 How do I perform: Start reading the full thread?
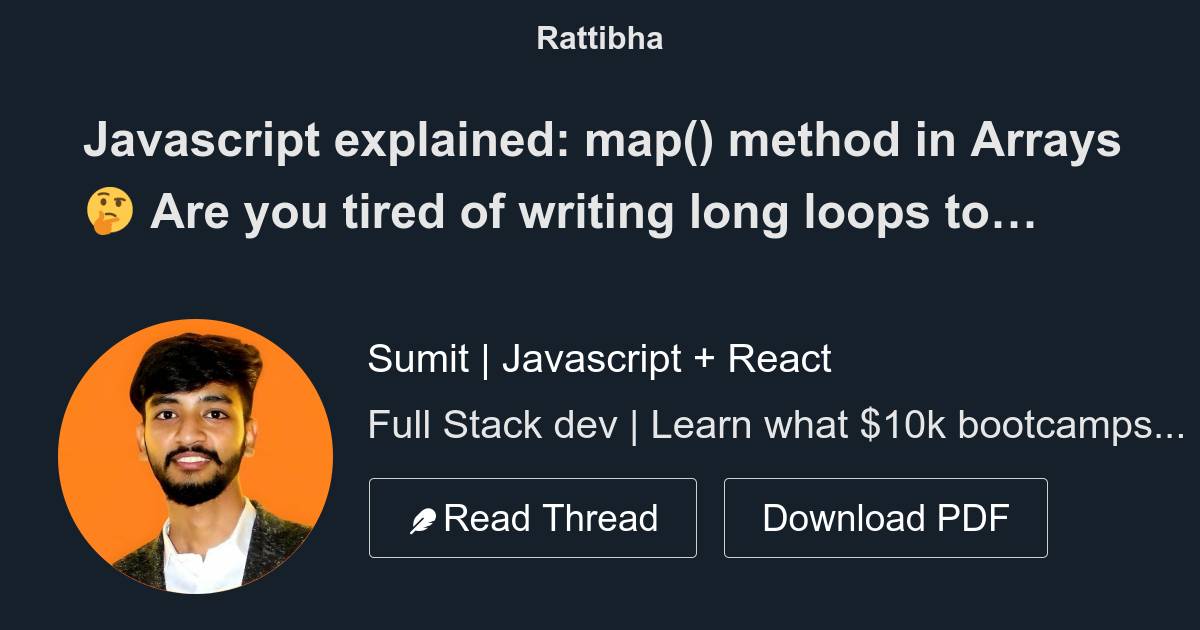click(533, 517)
